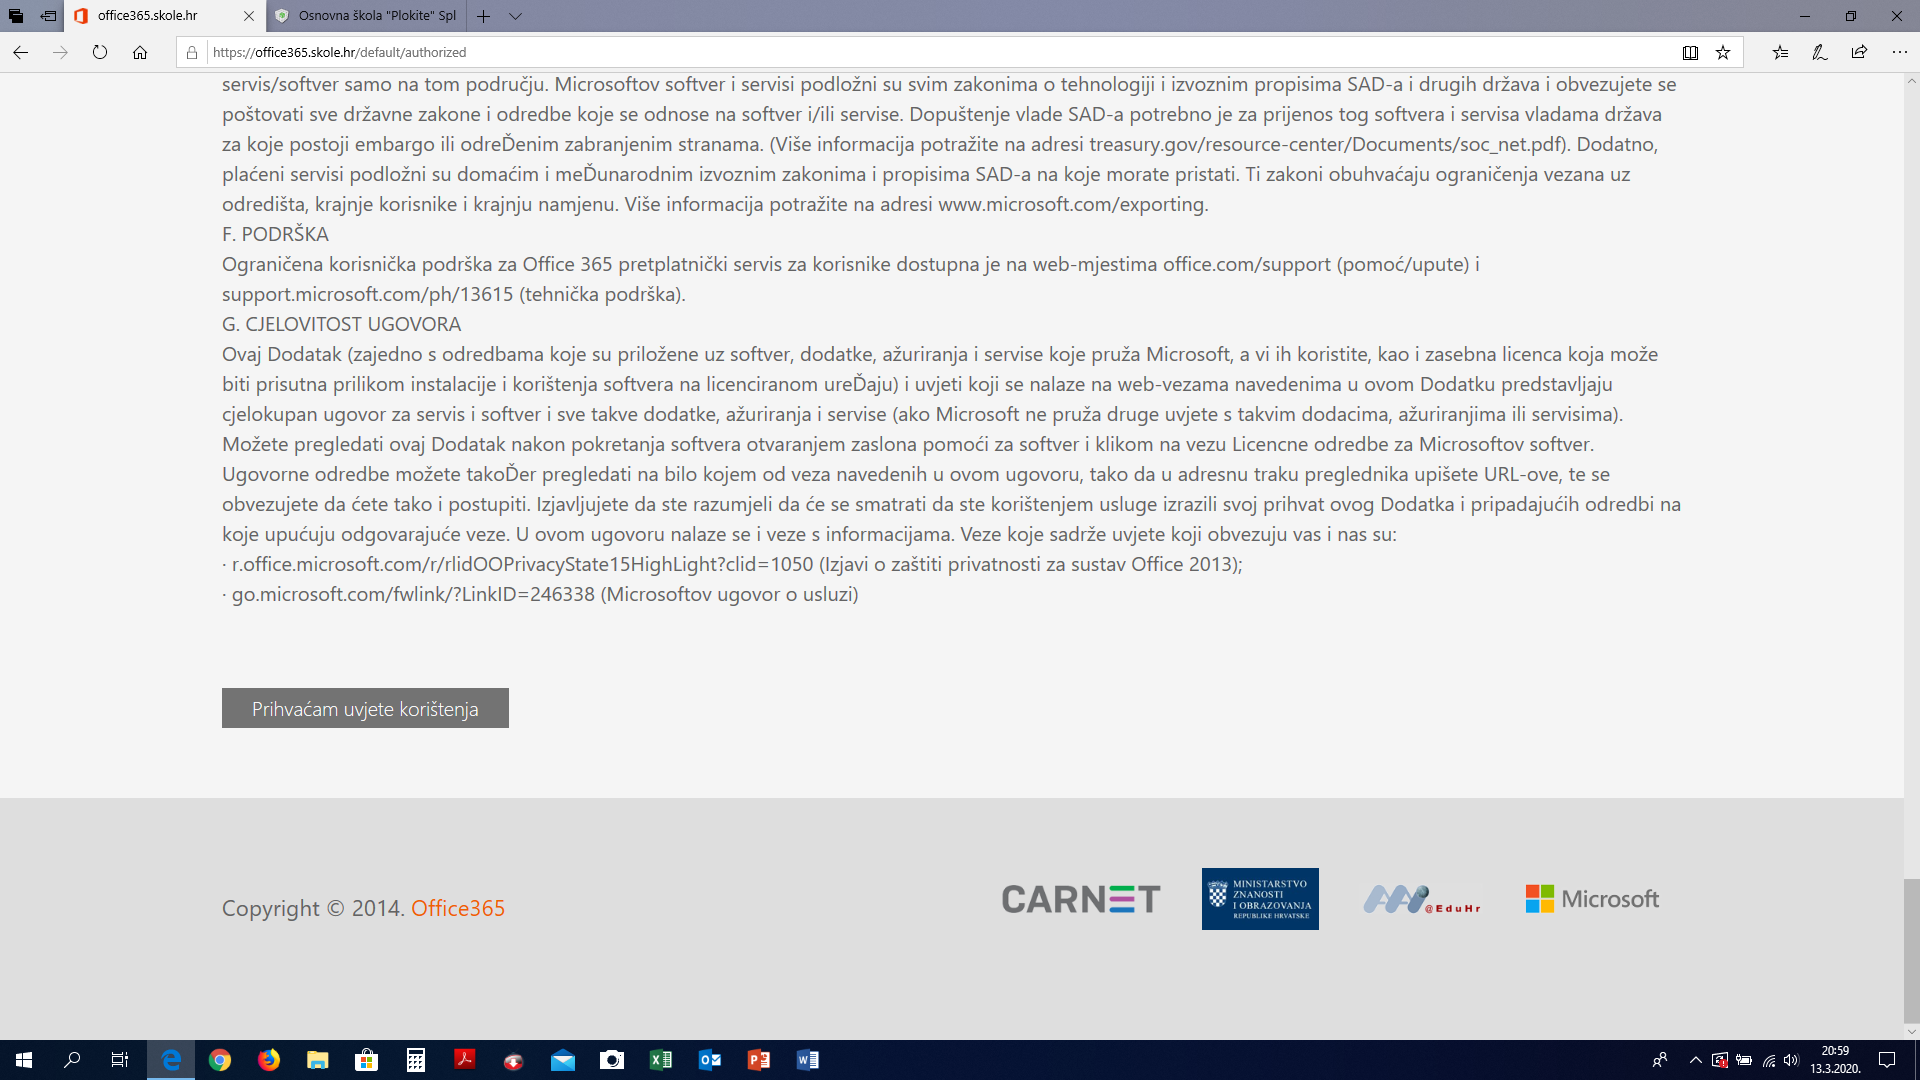This screenshot has height=1080, width=1920.
Task: Open volume control in system tray
Action: (1791, 1060)
